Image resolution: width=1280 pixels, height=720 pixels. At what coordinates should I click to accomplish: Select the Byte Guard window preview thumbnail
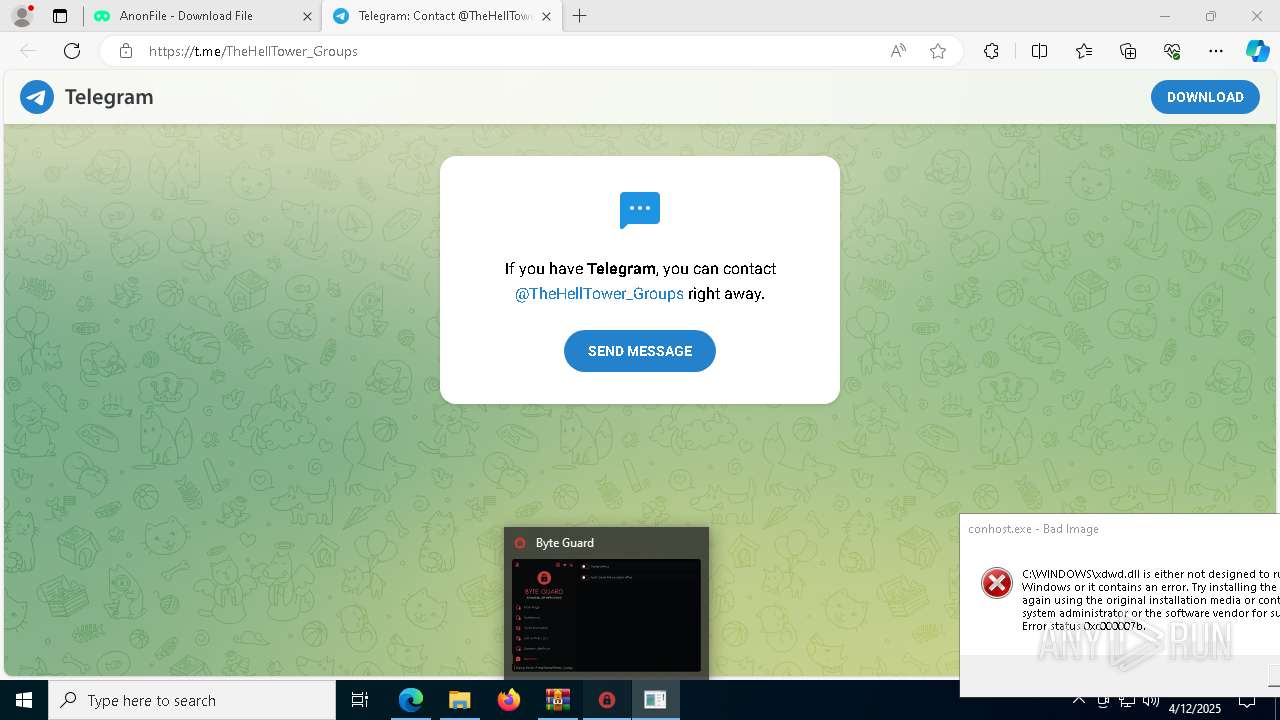[606, 615]
